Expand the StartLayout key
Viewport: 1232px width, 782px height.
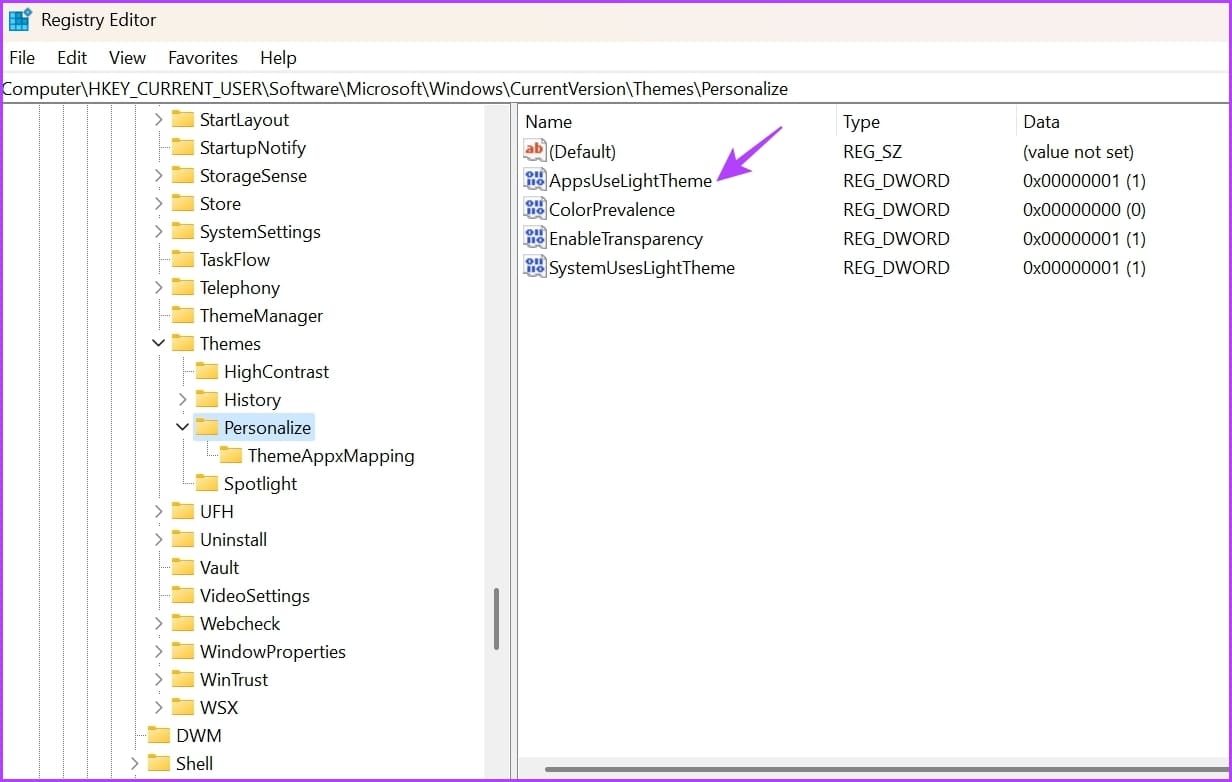click(x=158, y=119)
